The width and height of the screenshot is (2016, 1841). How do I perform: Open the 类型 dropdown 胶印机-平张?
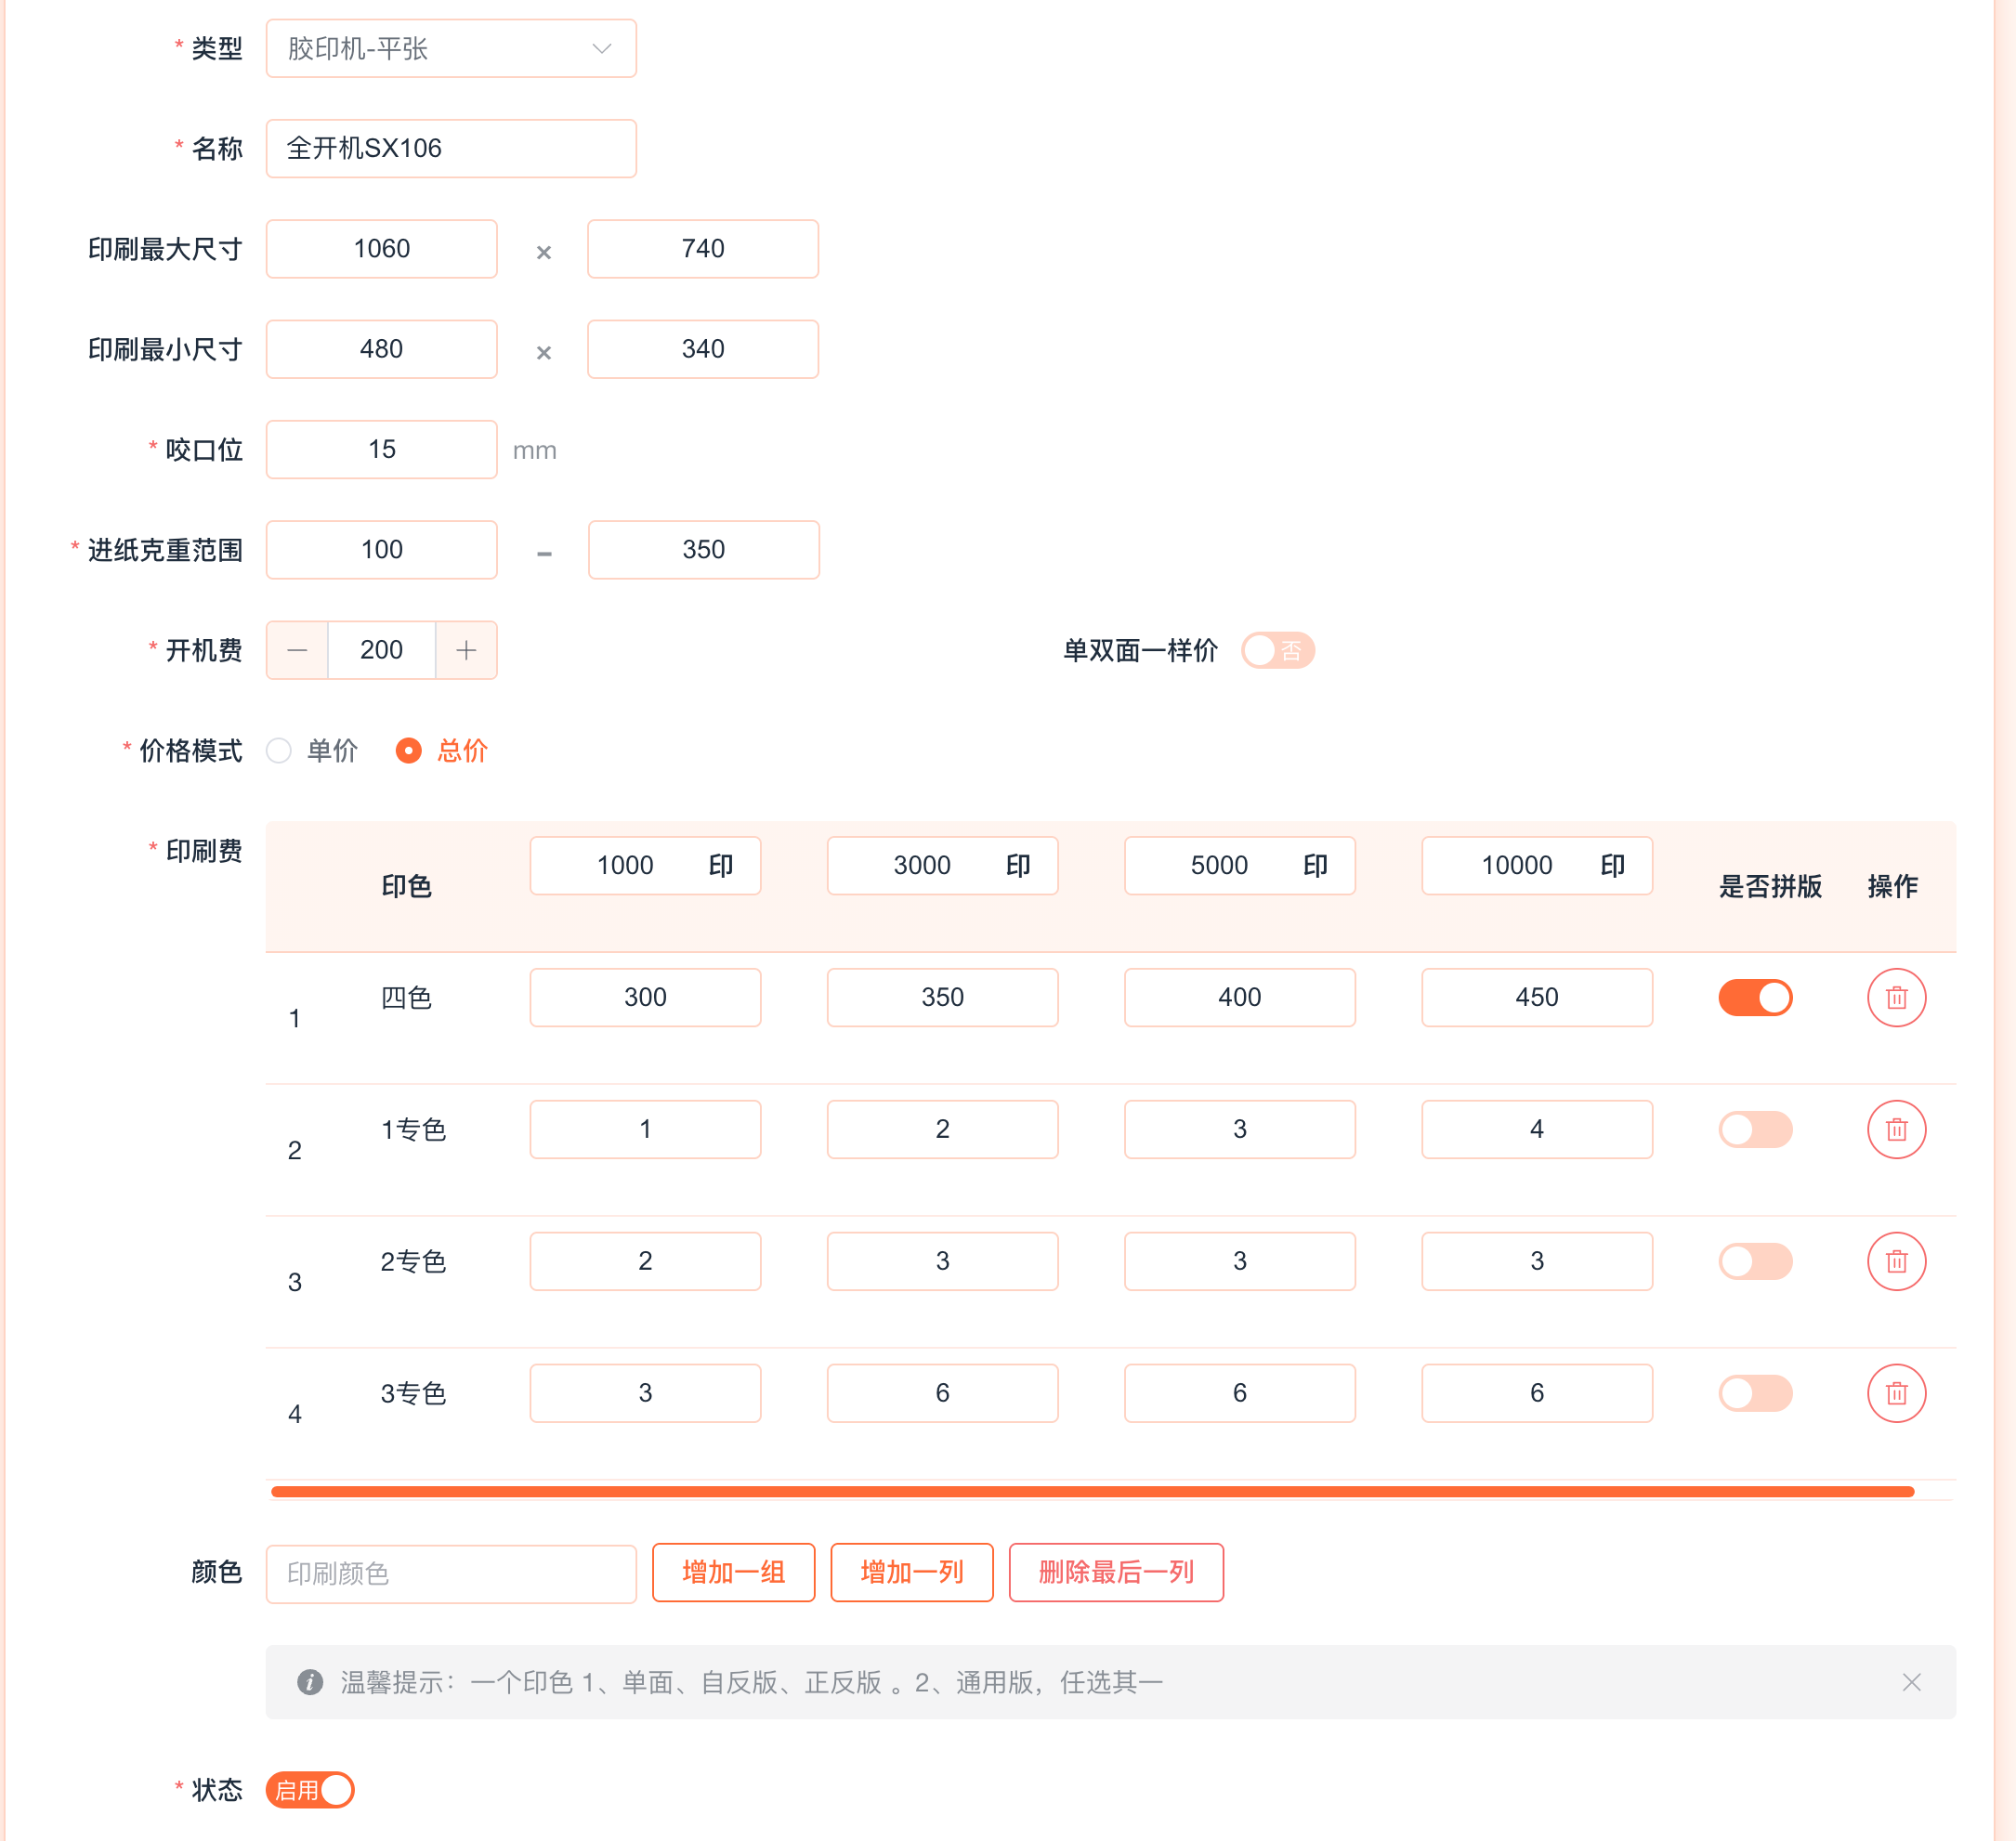click(450, 48)
